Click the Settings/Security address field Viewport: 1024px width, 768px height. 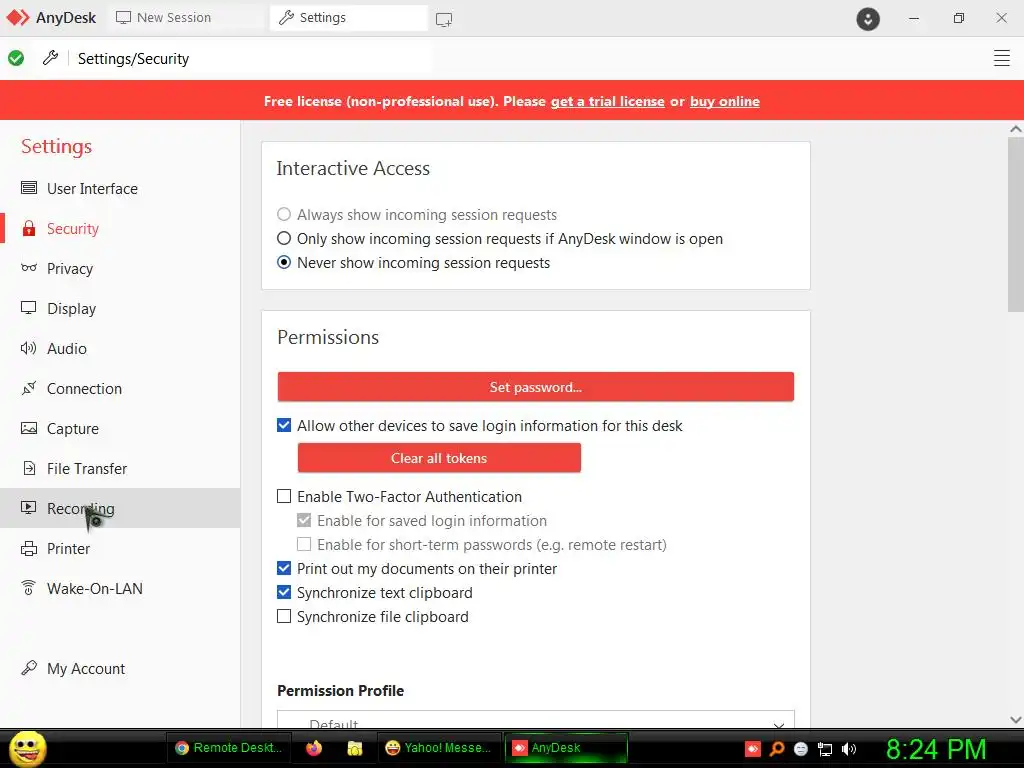251,58
